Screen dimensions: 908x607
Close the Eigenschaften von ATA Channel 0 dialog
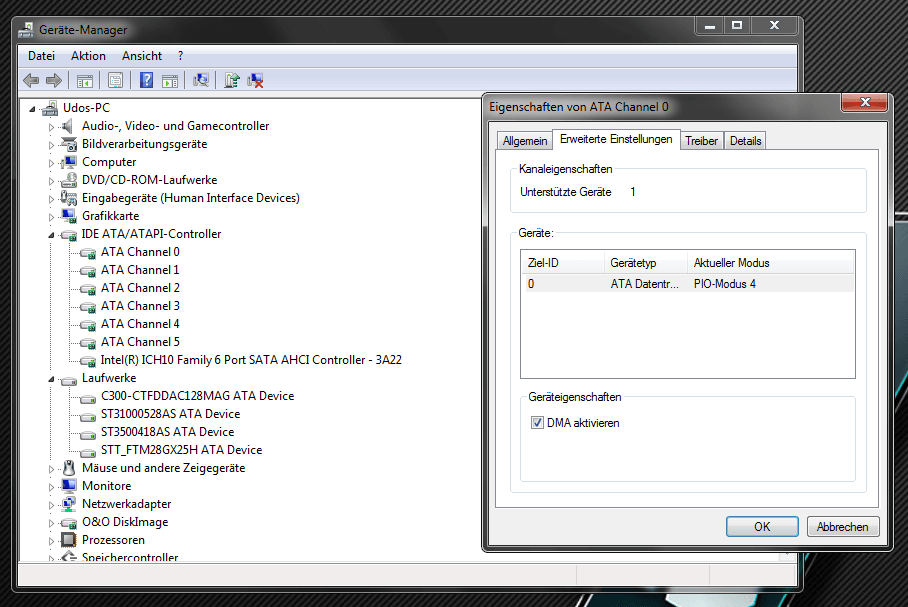coord(865,103)
